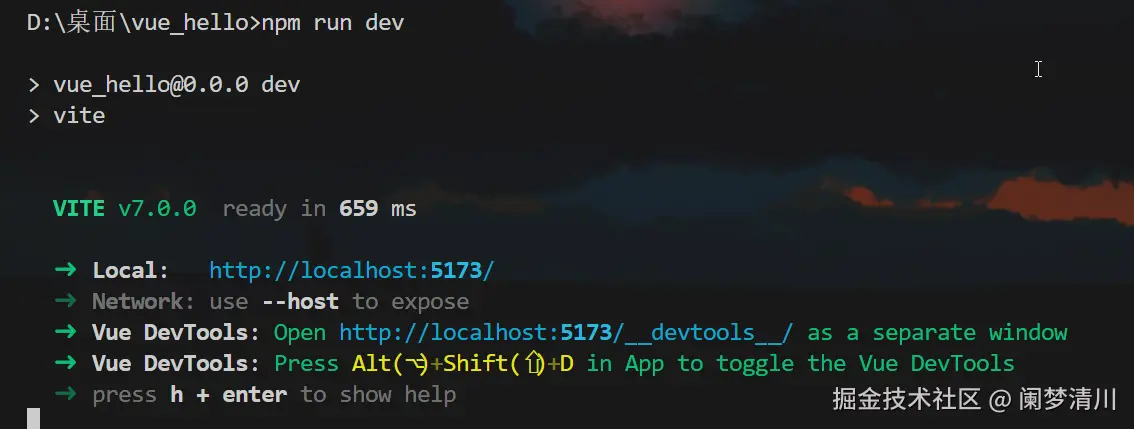The height and width of the screenshot is (429, 1134).
Task: Open the Local http://localhost:5173/ link
Action: pos(351,271)
